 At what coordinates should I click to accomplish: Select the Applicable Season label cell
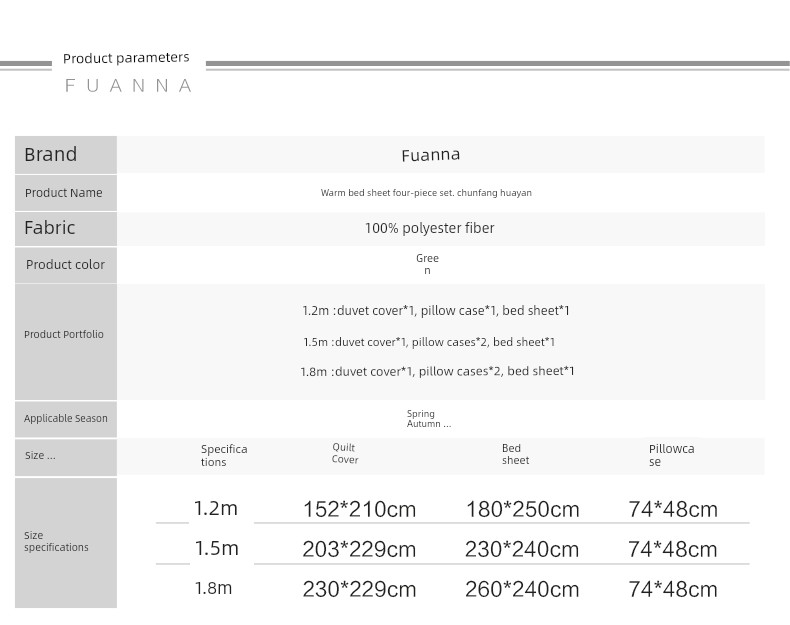coord(66,418)
